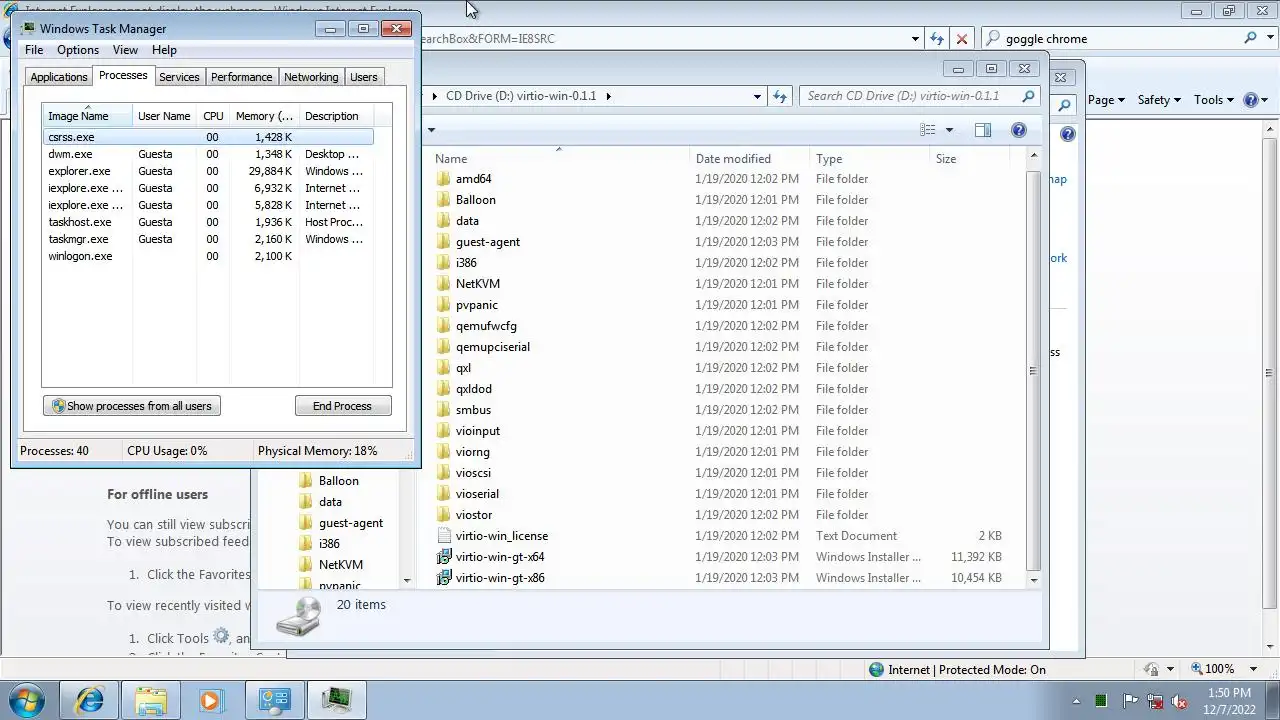Toggle the preview pane icon in Explorer
The width and height of the screenshot is (1280, 720).
pos(983,130)
